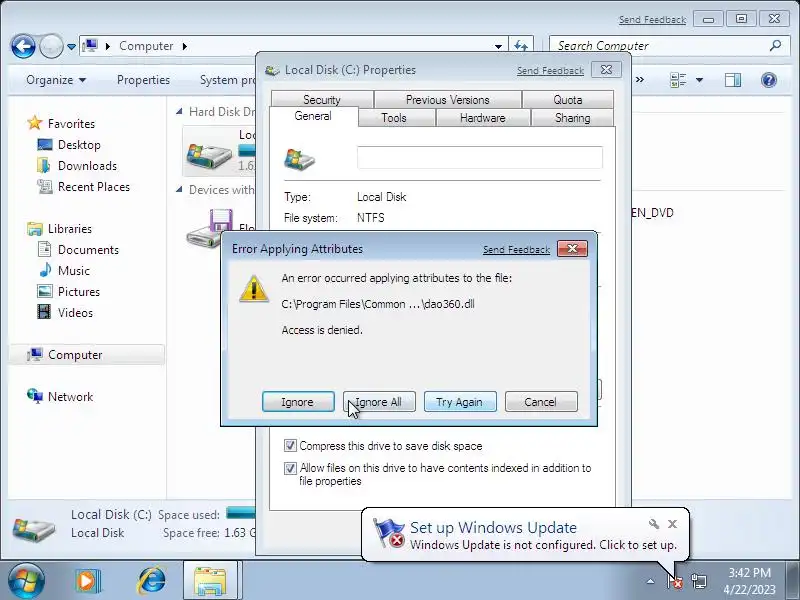Click Send Feedback in Properties dialog

pyautogui.click(x=550, y=71)
